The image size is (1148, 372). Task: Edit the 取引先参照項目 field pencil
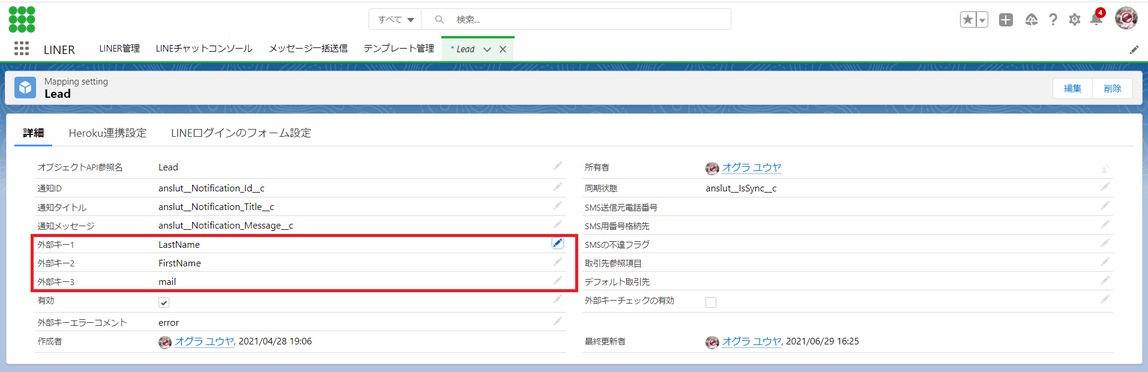pyautogui.click(x=1105, y=262)
